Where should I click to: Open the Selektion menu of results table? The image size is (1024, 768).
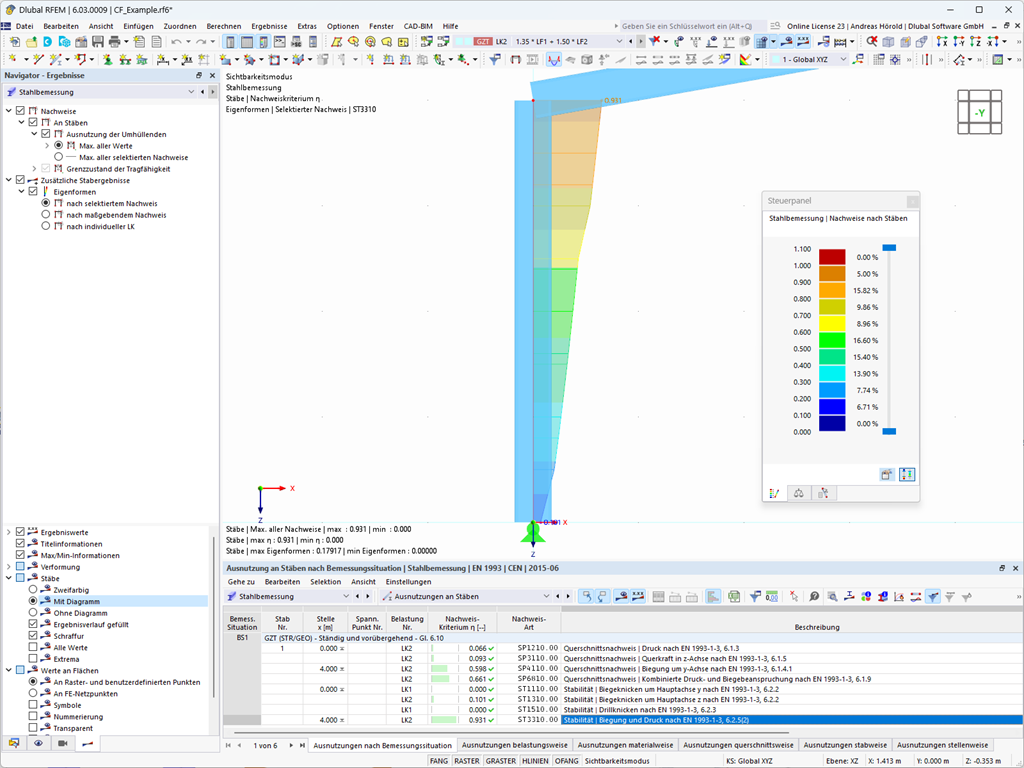click(x=325, y=581)
